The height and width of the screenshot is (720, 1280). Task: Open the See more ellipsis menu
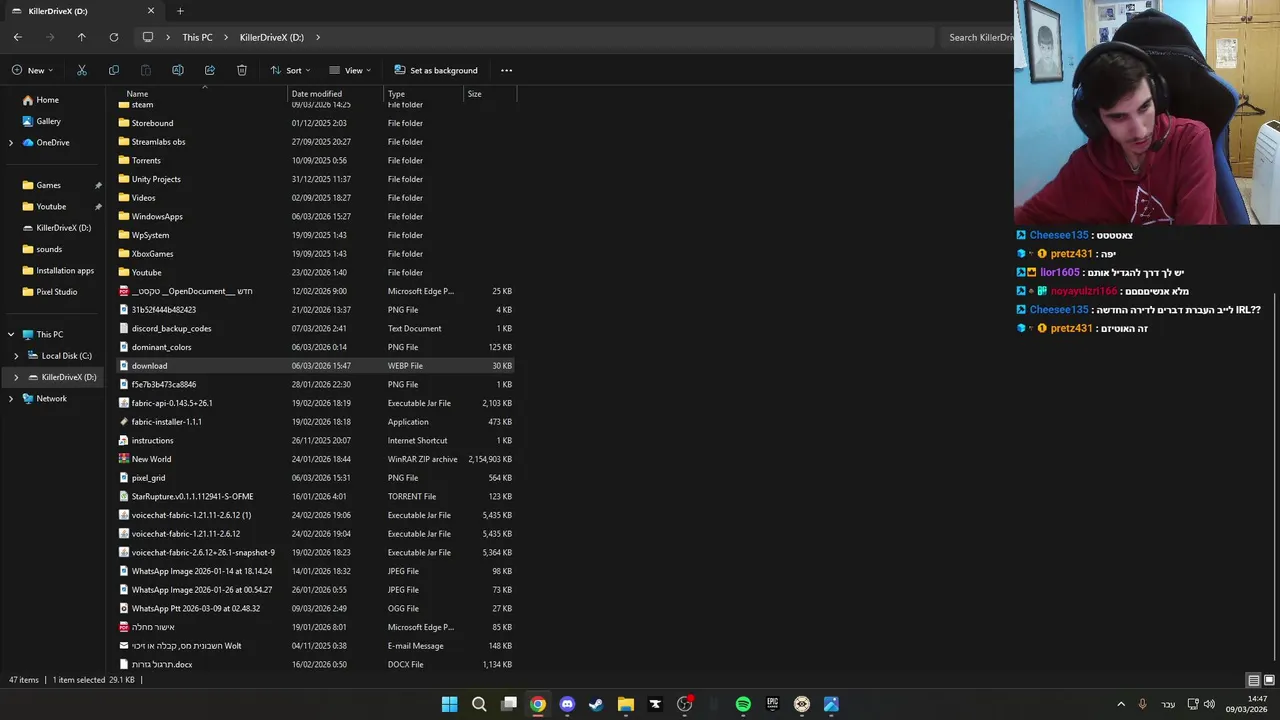pyautogui.click(x=506, y=70)
